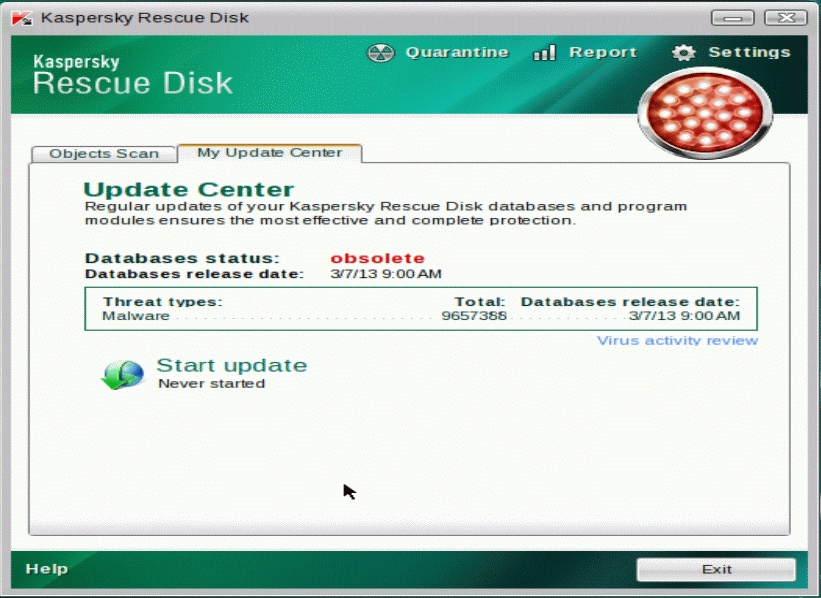This screenshot has height=598, width=821.
Task: Click the Settings gear icon
Action: pyautogui.click(x=683, y=52)
